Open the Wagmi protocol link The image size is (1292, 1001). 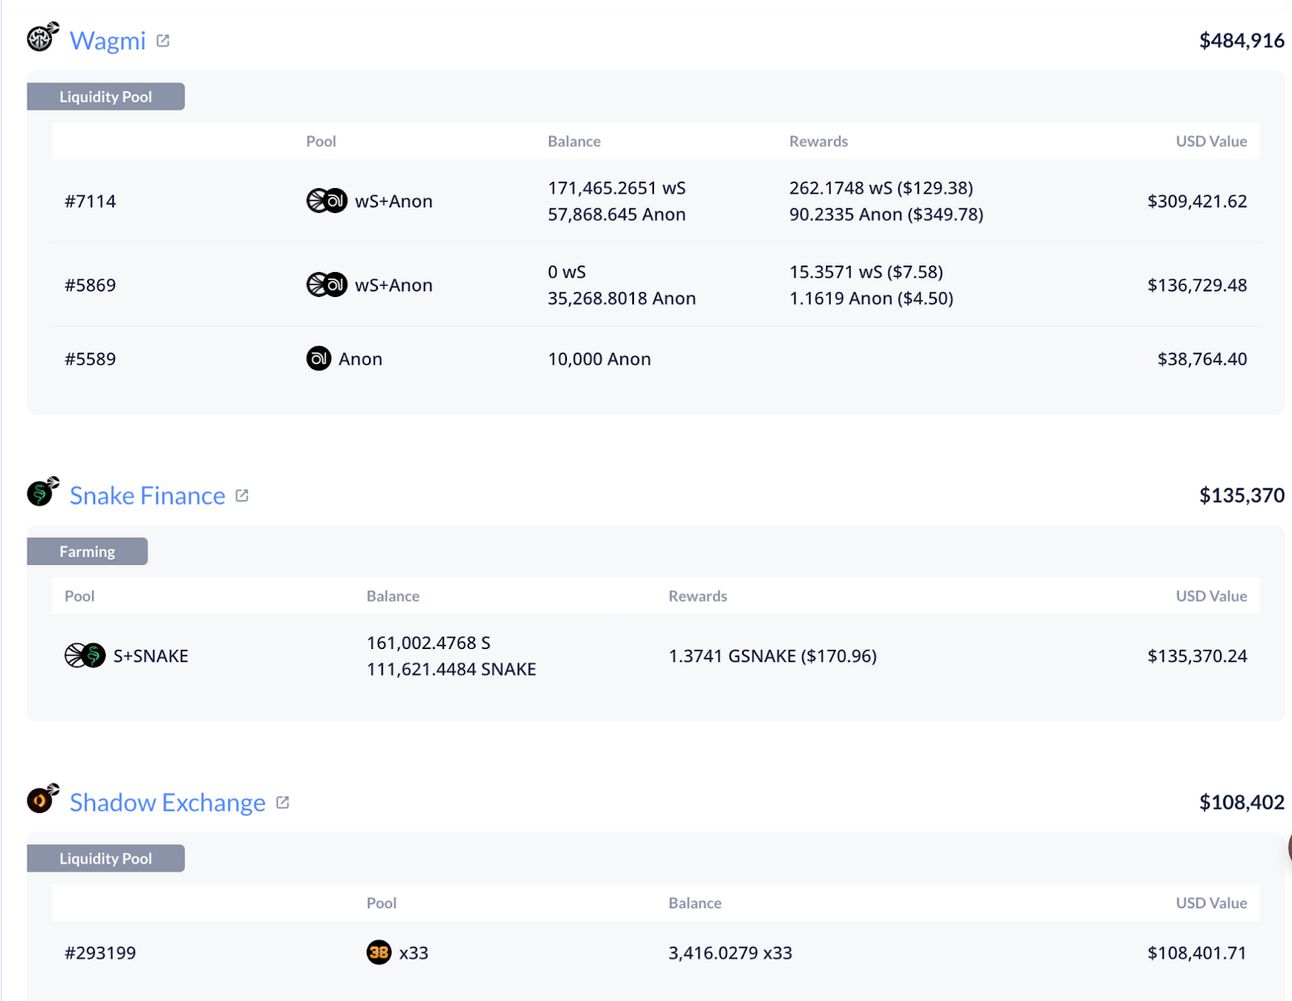tap(108, 41)
